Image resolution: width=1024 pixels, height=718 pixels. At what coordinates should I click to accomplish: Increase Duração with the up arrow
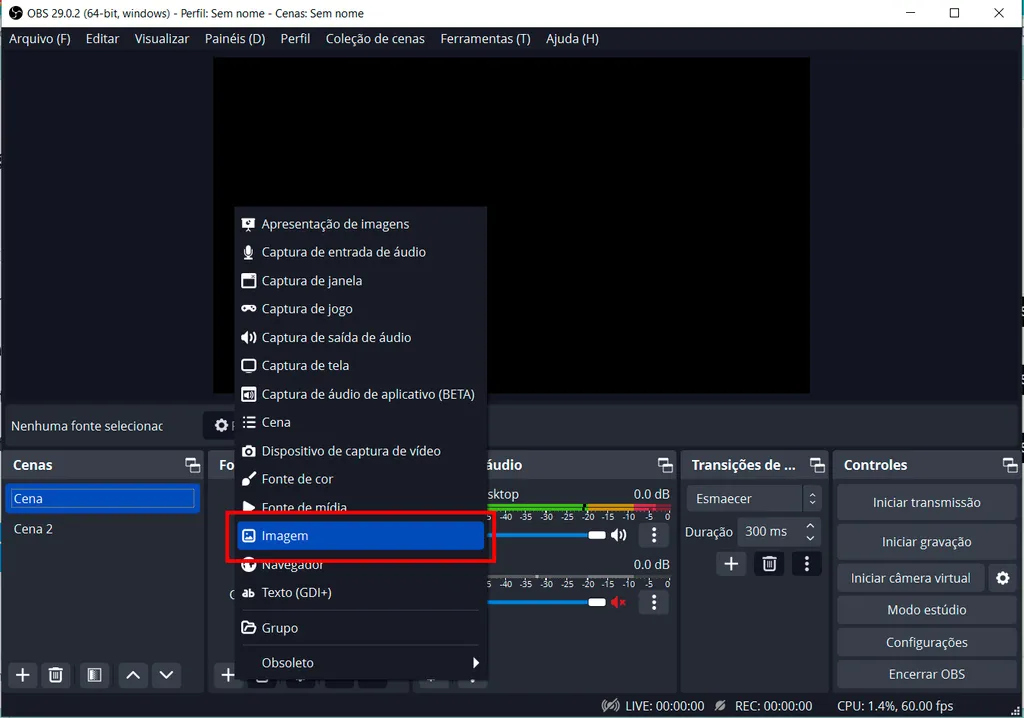point(810,526)
